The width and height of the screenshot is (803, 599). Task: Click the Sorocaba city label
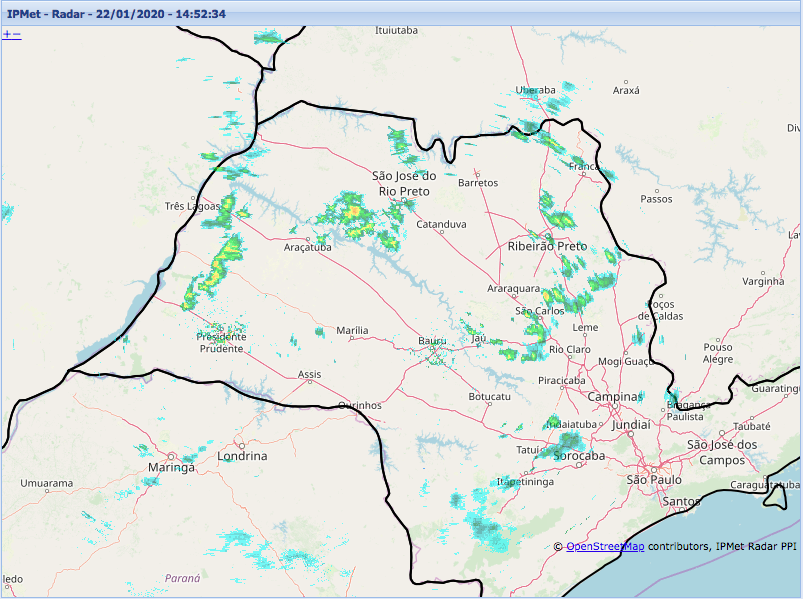pos(579,456)
